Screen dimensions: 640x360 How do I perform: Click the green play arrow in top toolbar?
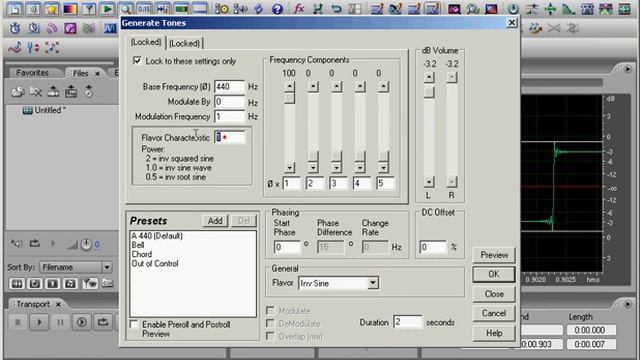click(107, 8)
